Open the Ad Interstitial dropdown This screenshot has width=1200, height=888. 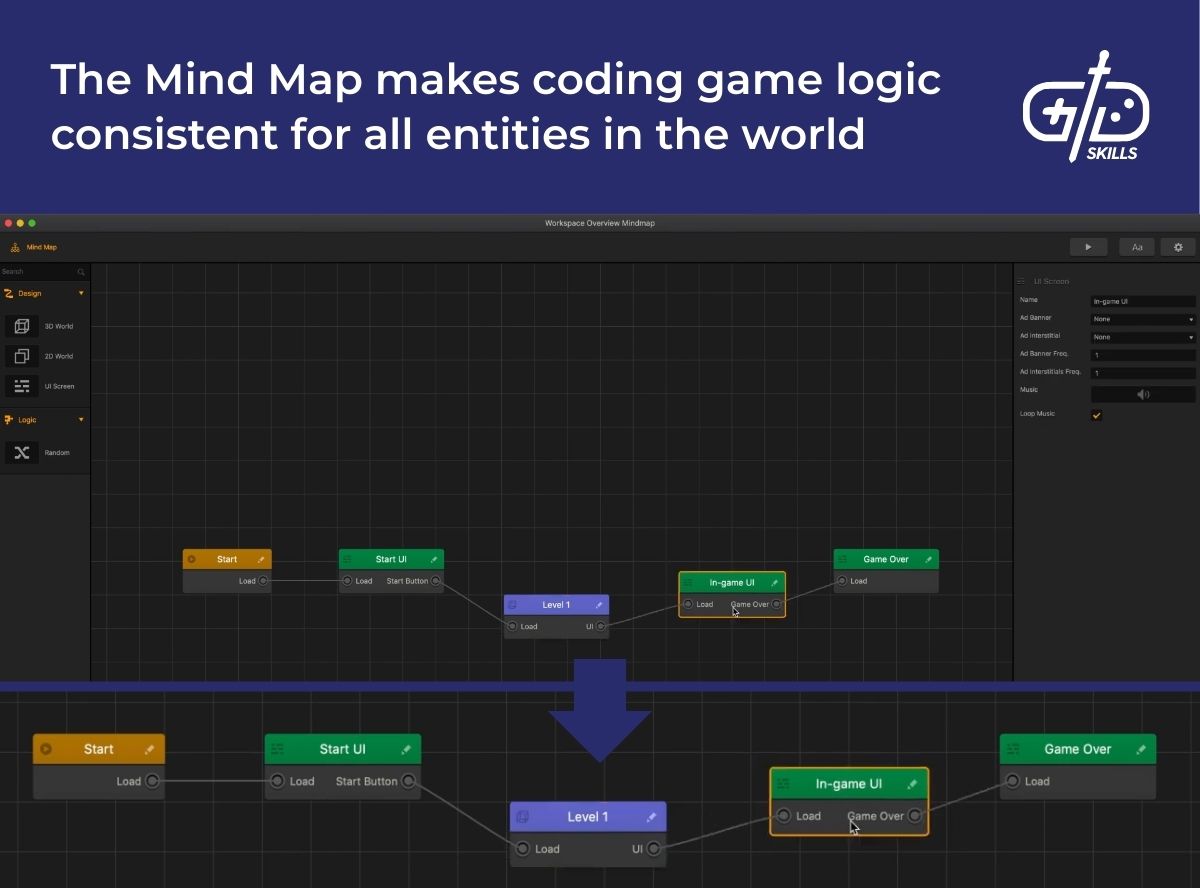click(1142, 335)
